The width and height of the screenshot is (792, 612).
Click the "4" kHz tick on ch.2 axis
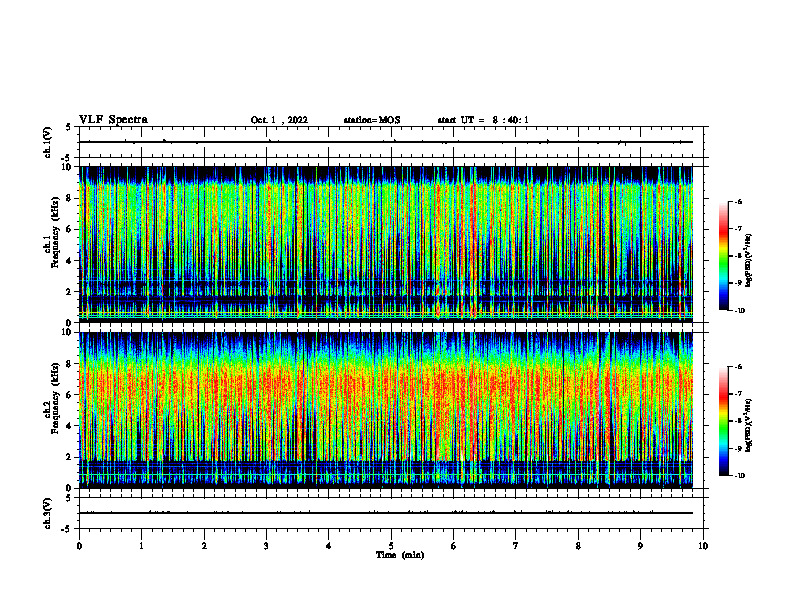point(70,426)
